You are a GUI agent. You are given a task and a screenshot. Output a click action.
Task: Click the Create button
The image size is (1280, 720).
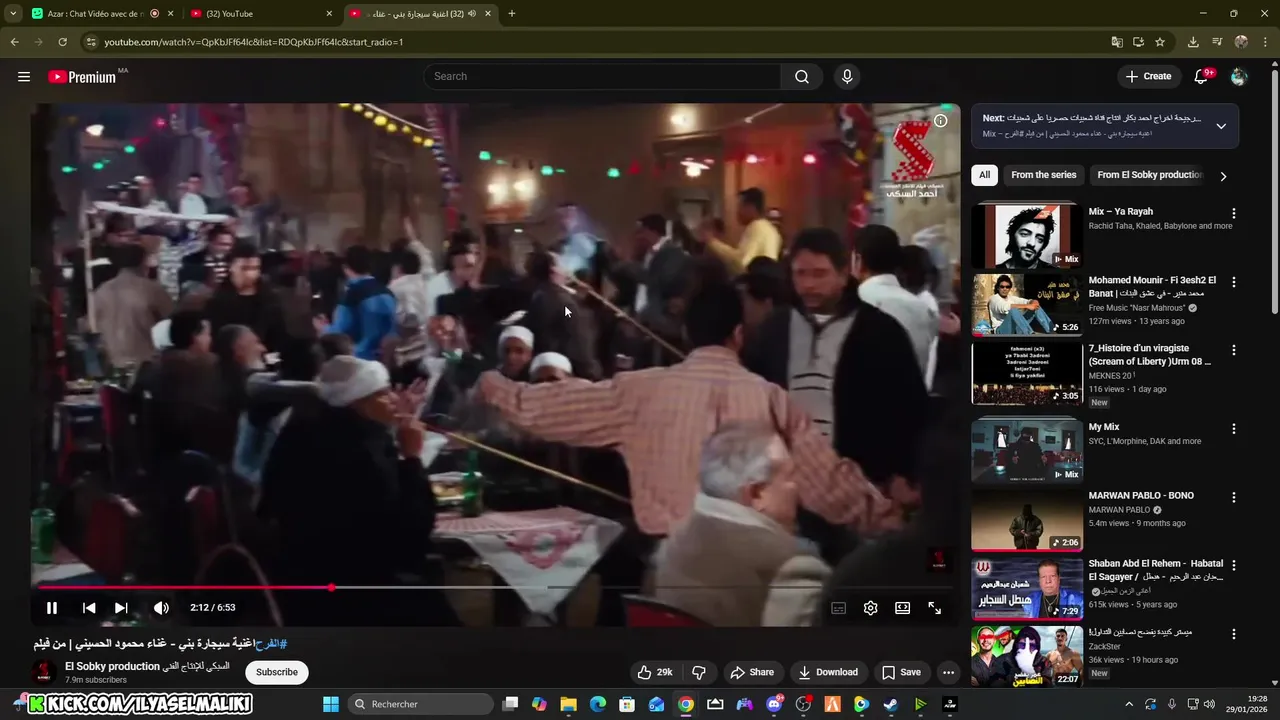click(x=1148, y=77)
